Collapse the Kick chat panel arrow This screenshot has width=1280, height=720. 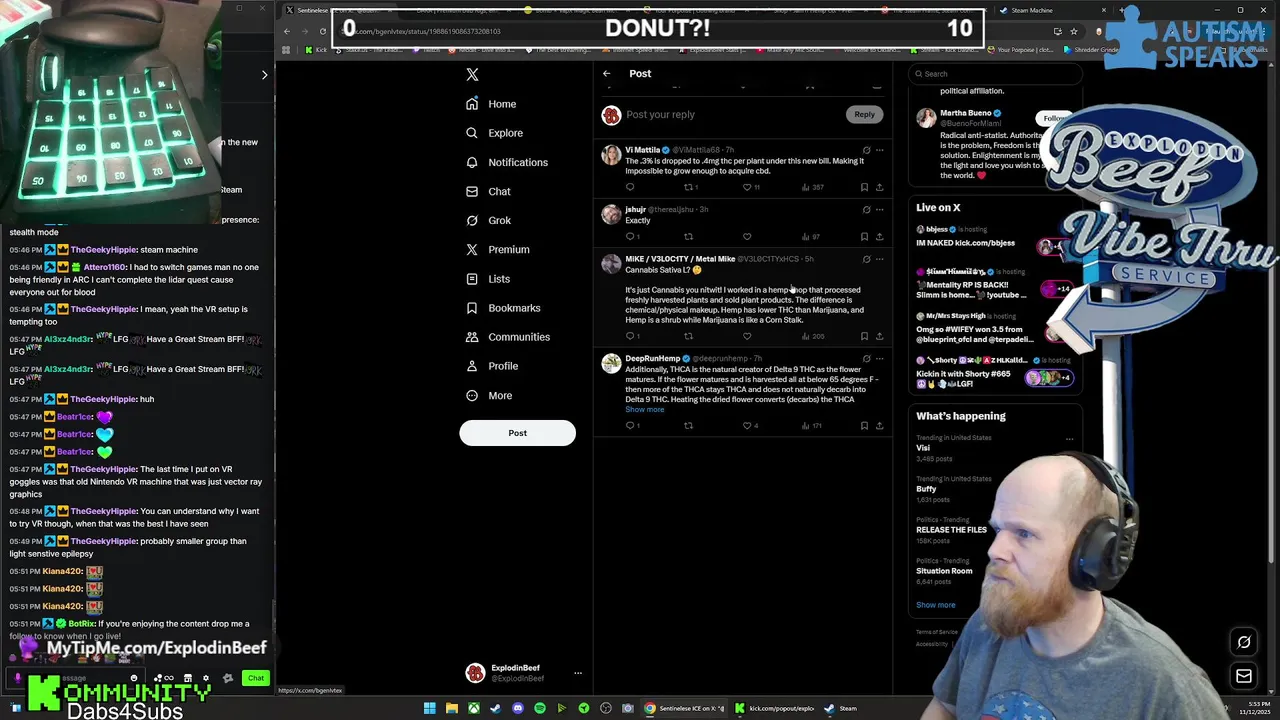click(x=264, y=75)
